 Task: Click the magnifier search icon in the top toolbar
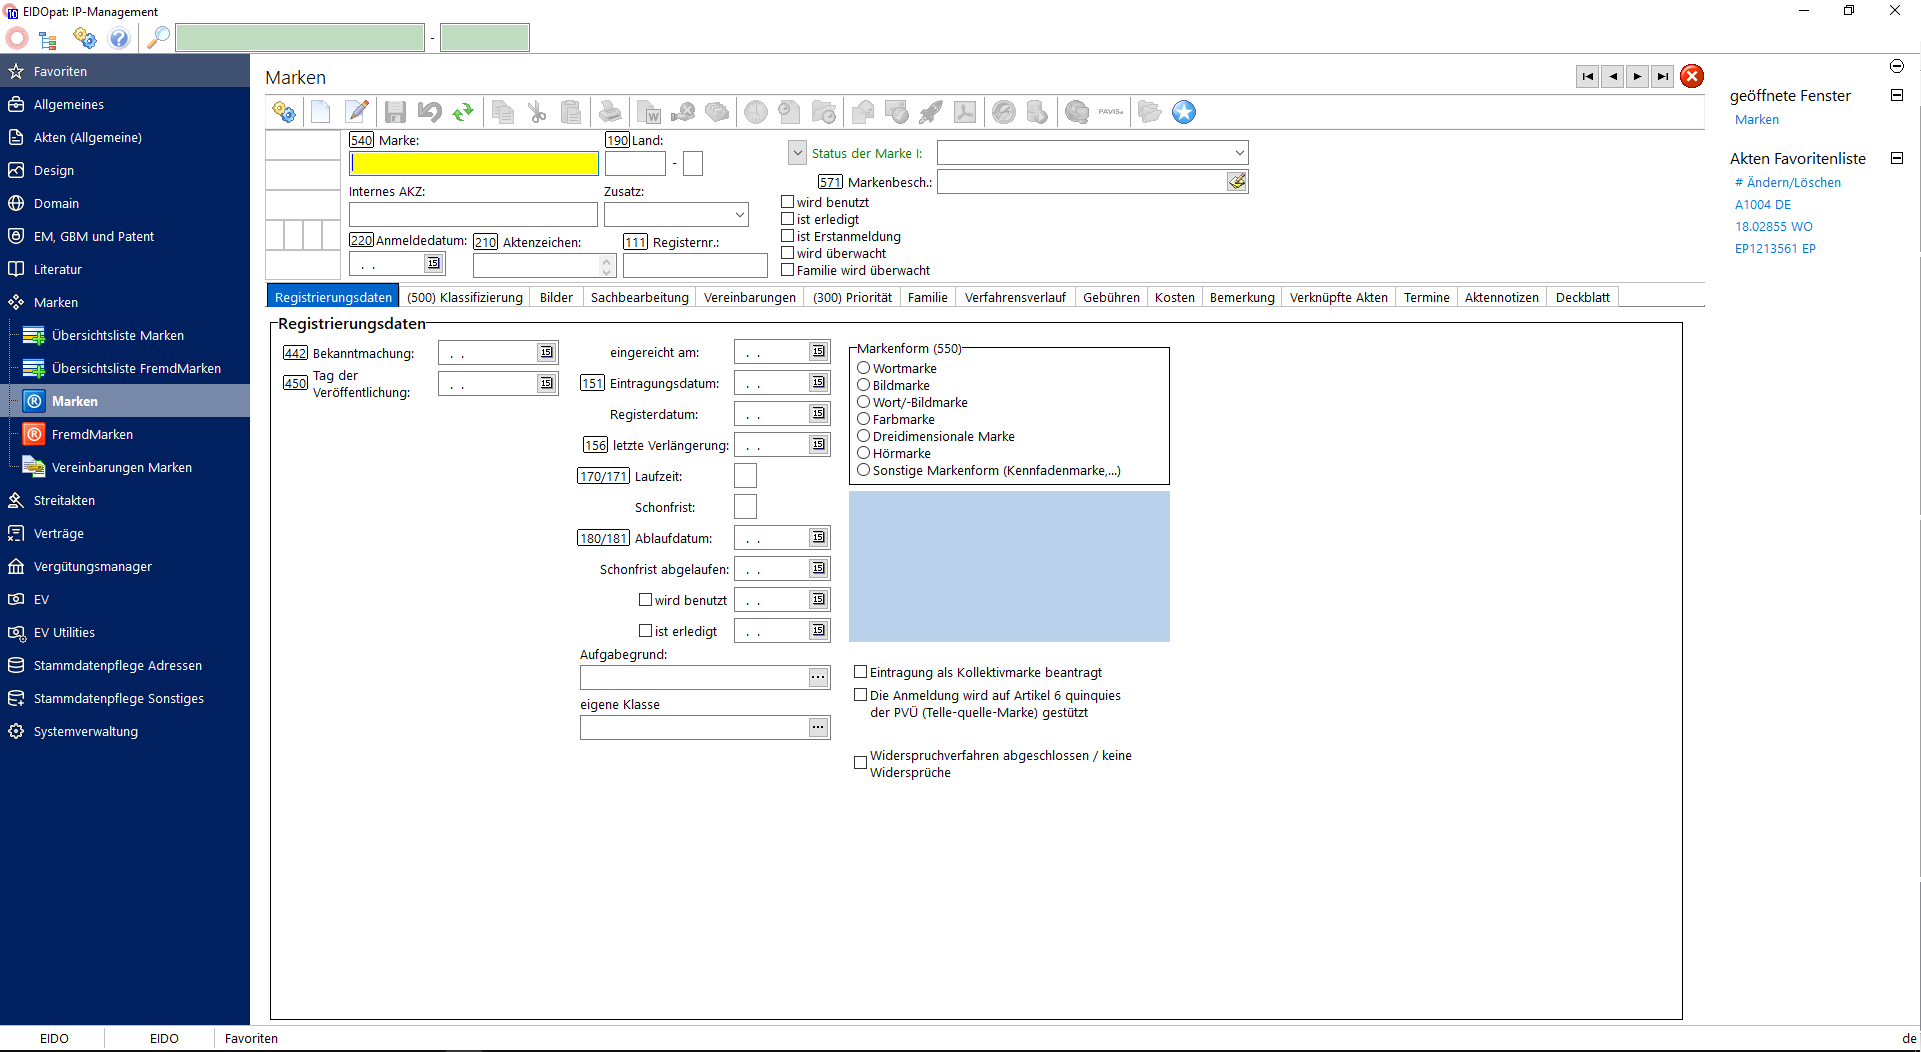pyautogui.click(x=158, y=38)
